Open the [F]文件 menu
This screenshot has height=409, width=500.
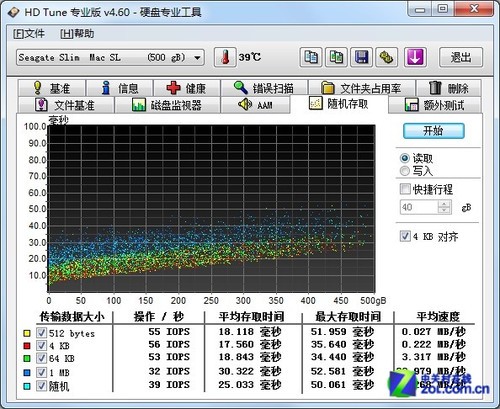[29, 34]
